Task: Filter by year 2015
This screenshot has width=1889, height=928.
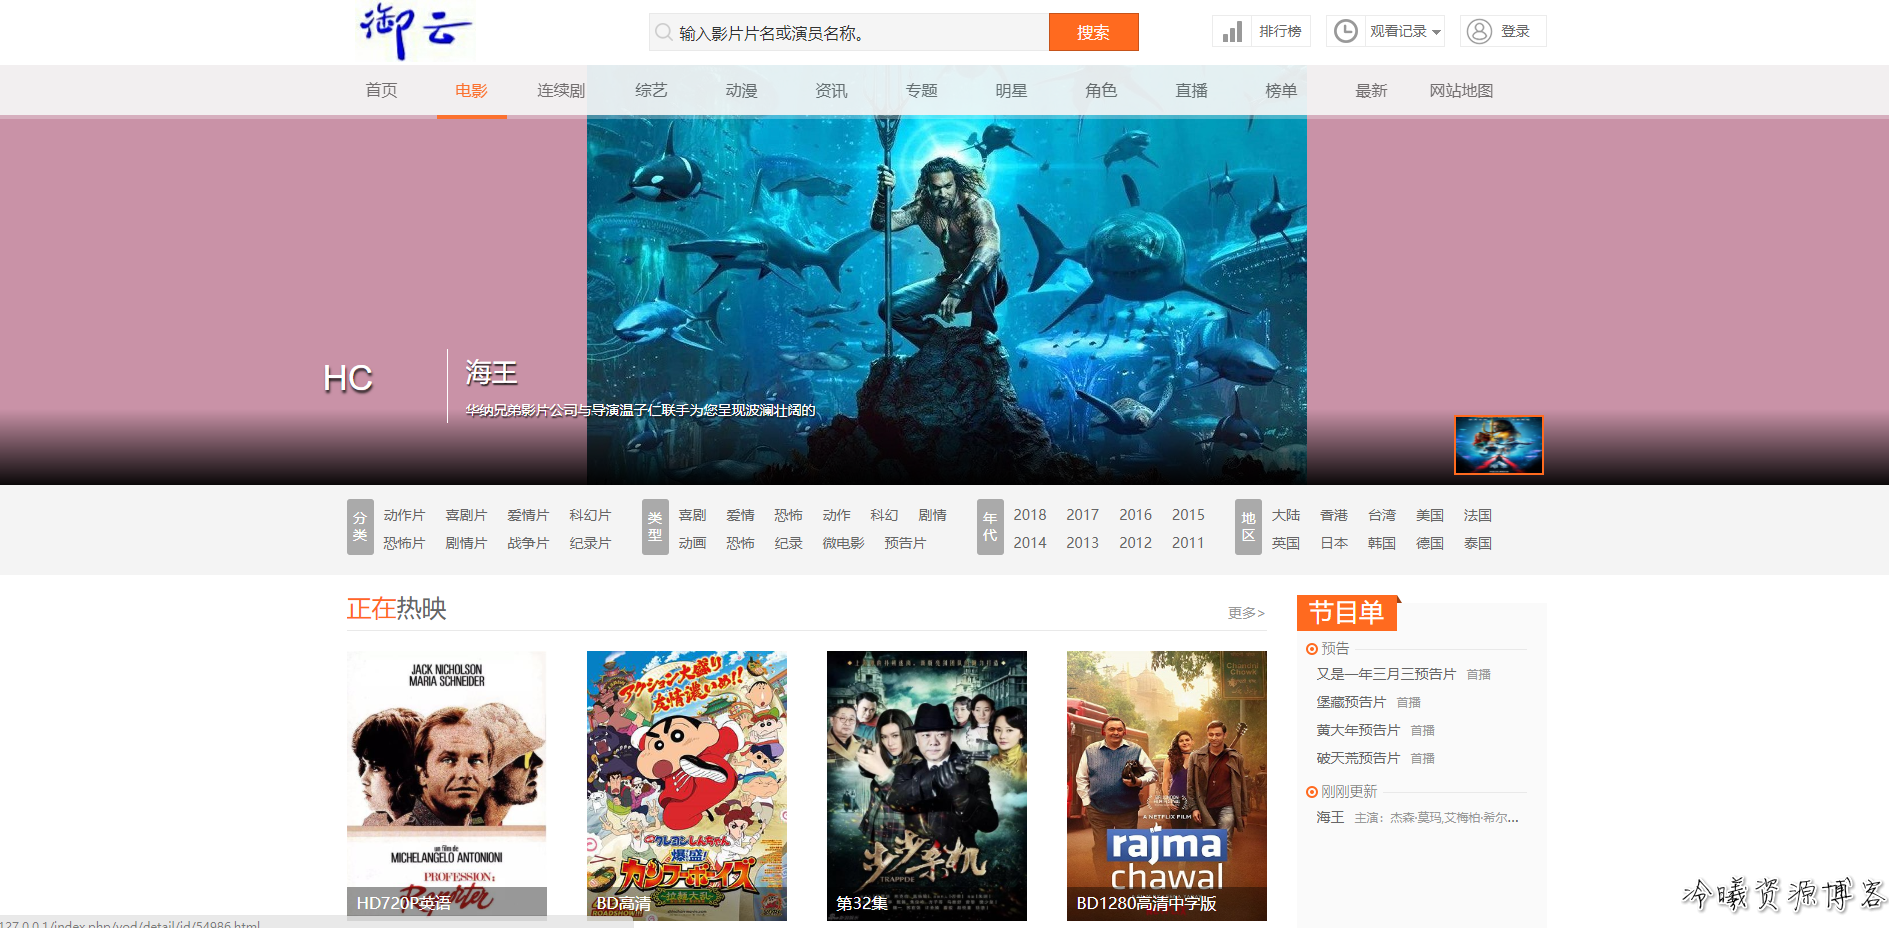Action: click(1188, 515)
